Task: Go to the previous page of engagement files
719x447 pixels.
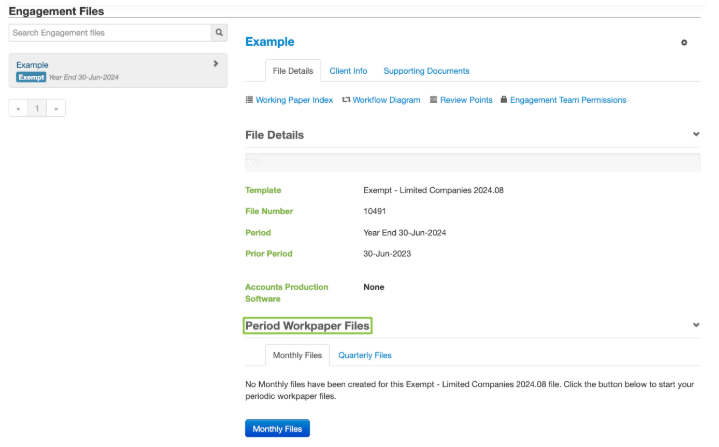Action: [x=18, y=107]
